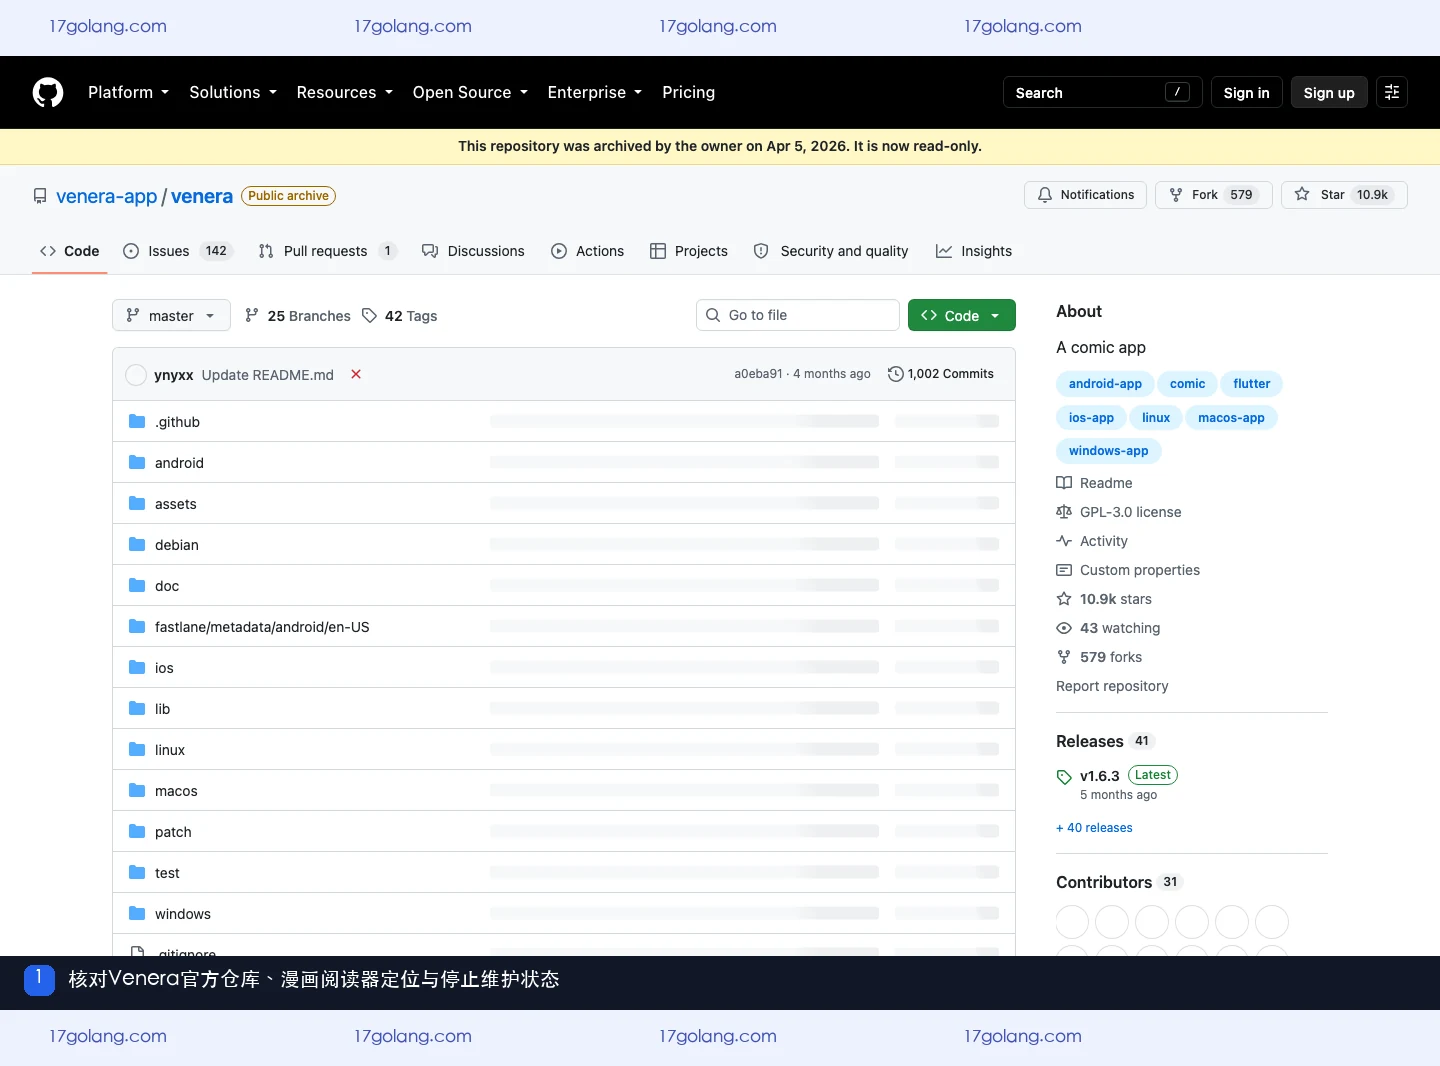Viewport: 1440px width, 1066px height.
Task: Open the GitHub logo homepage icon
Action: 48,92
